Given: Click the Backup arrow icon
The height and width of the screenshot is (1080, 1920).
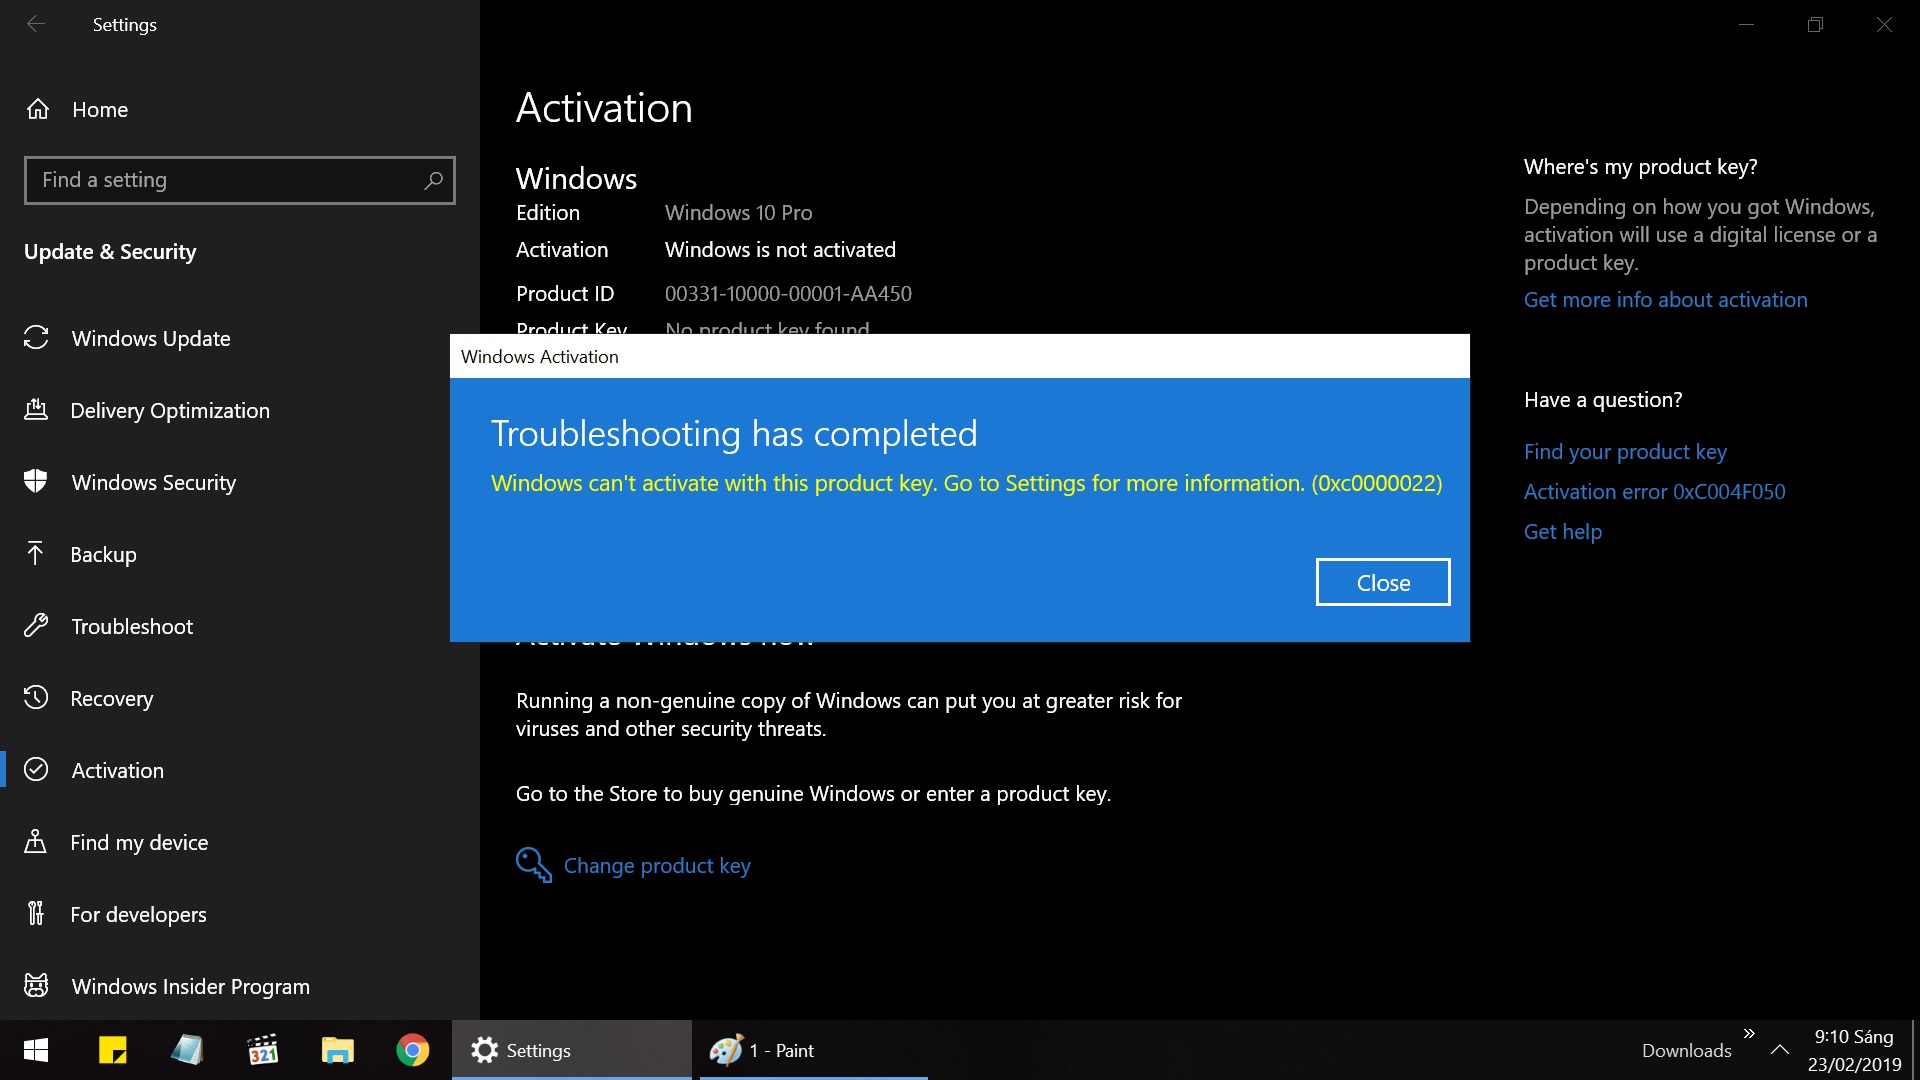Looking at the screenshot, I should click(x=36, y=554).
